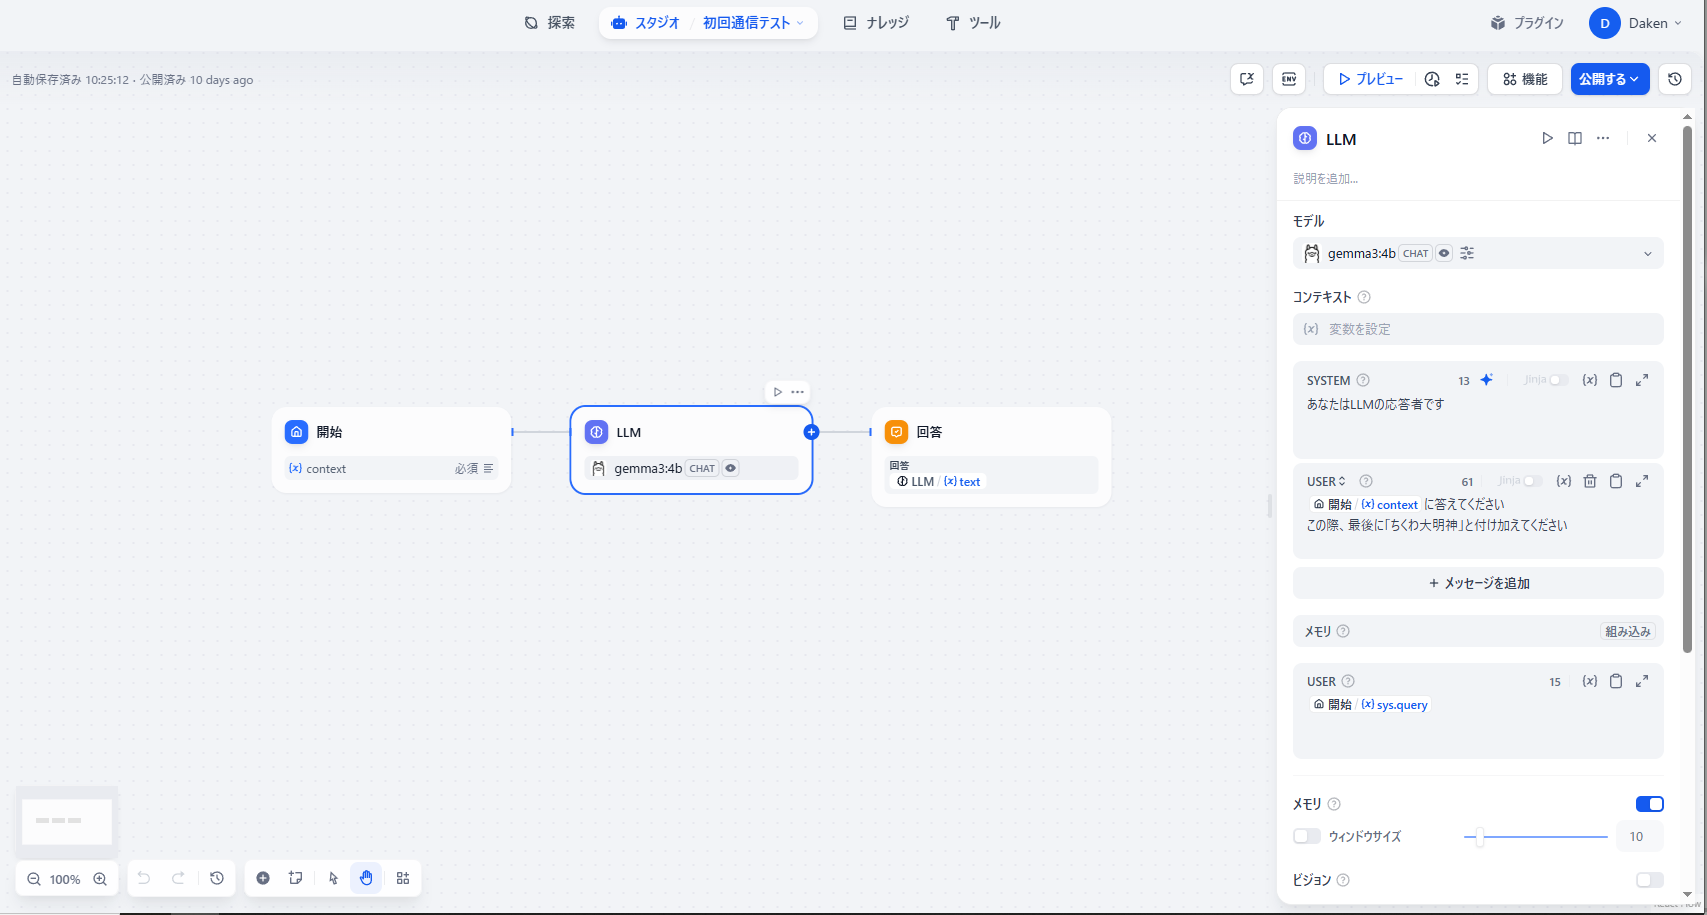Screen dimensions: 1707x915
Task: Open environment variables with ENV icon
Action: coord(1289,79)
